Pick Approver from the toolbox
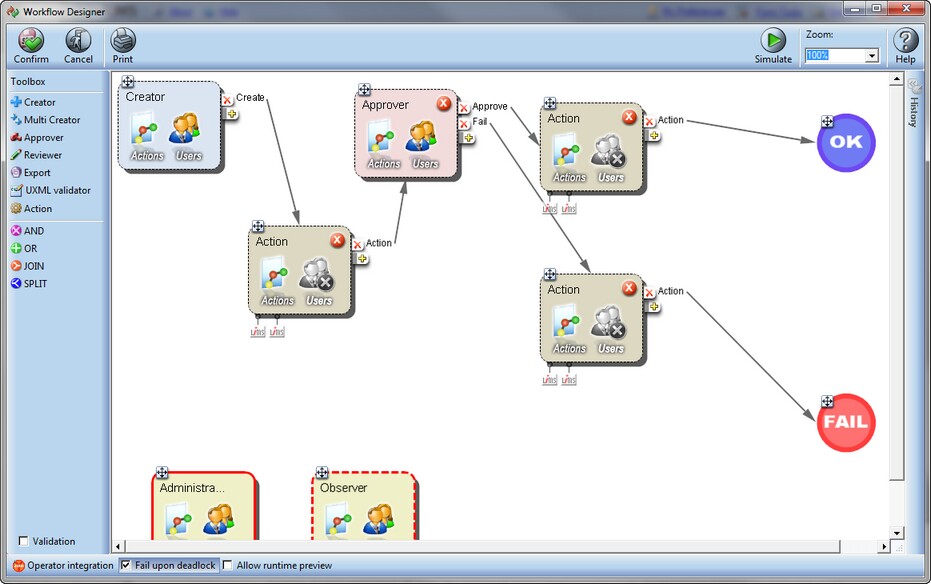The width and height of the screenshot is (931, 584). [x=37, y=138]
